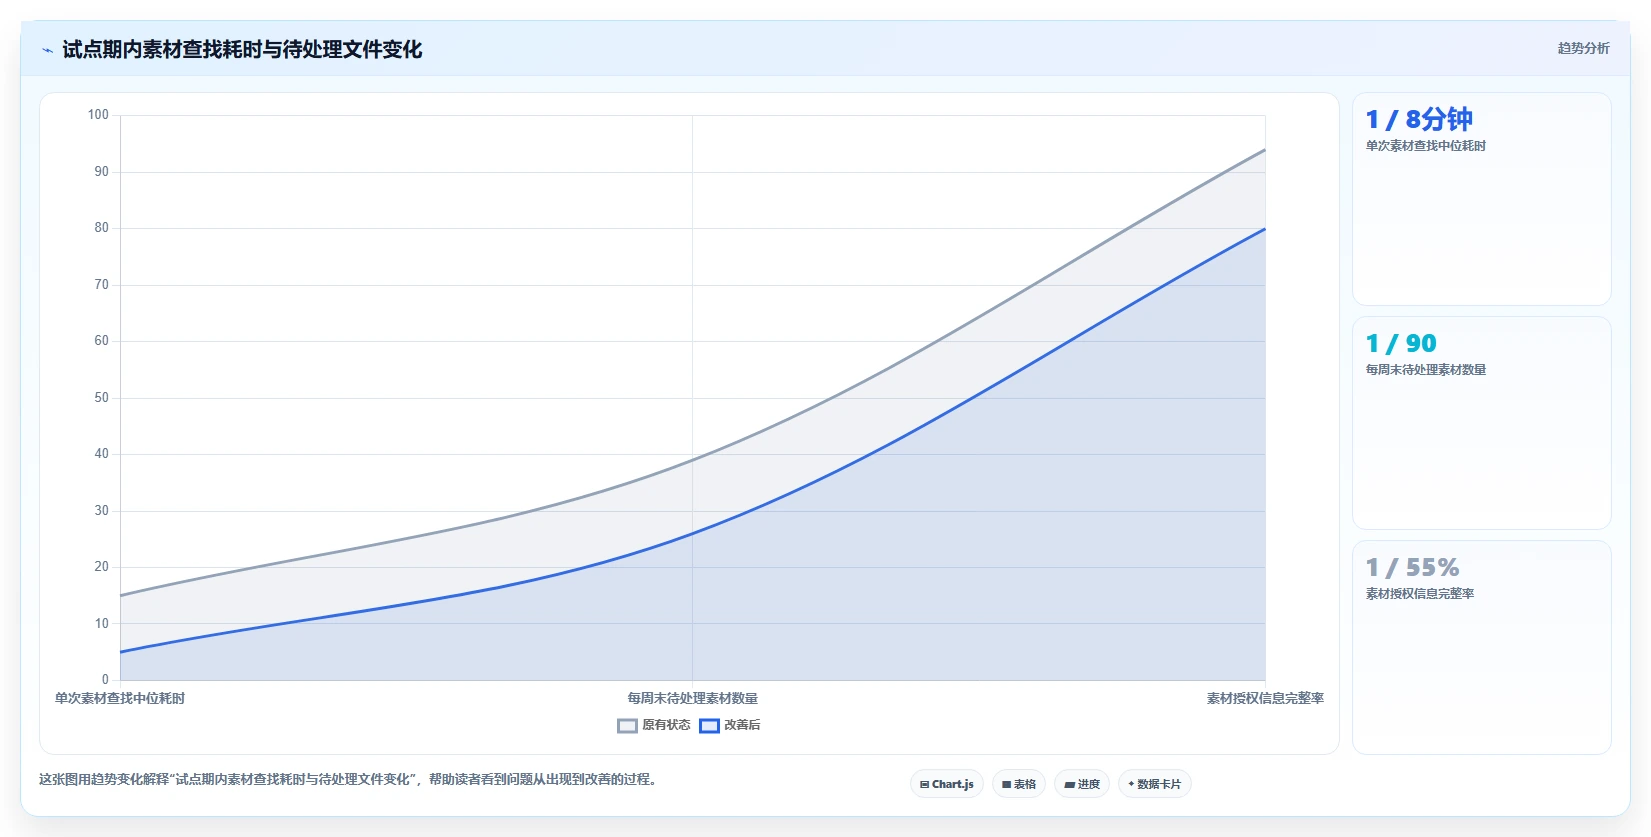
Task: Click the 每周末待处理素材数量 card label
Action: (1426, 370)
